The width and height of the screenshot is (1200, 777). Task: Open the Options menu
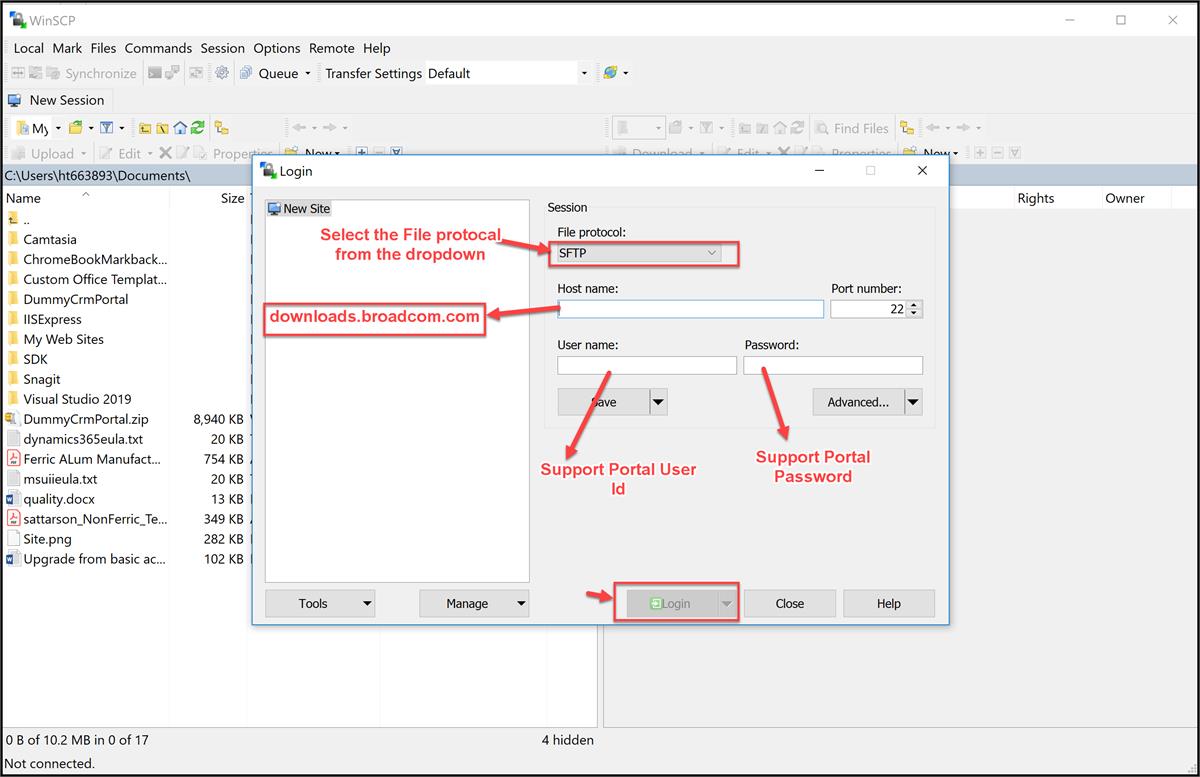277,48
